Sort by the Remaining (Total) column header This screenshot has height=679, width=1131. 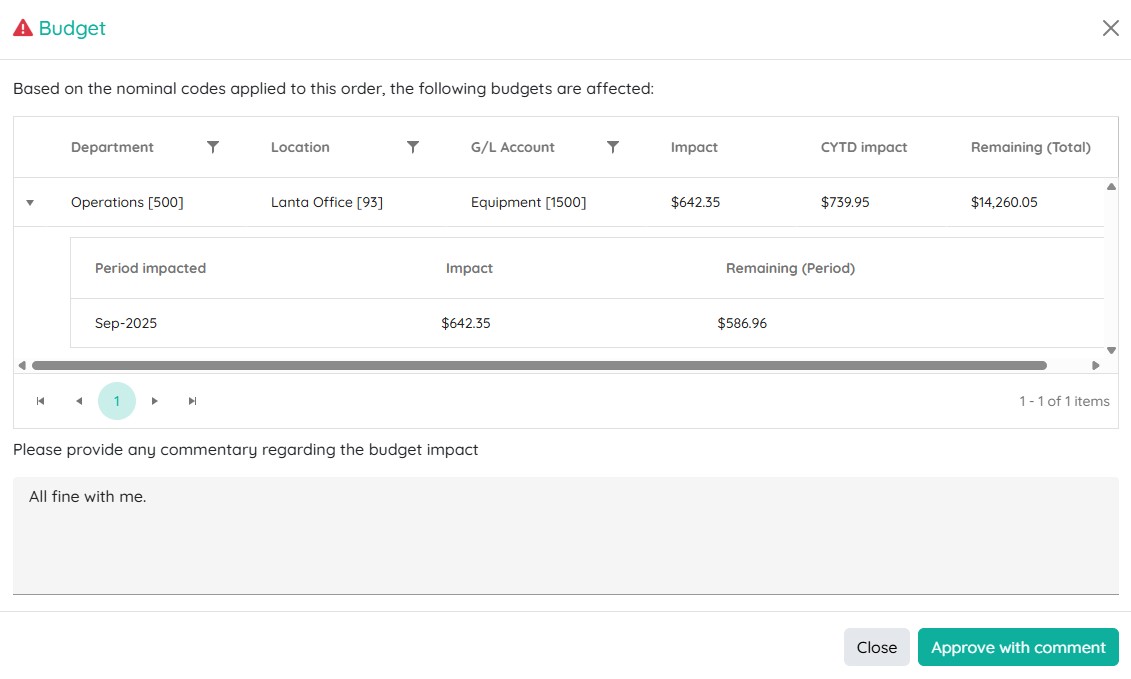point(1030,147)
